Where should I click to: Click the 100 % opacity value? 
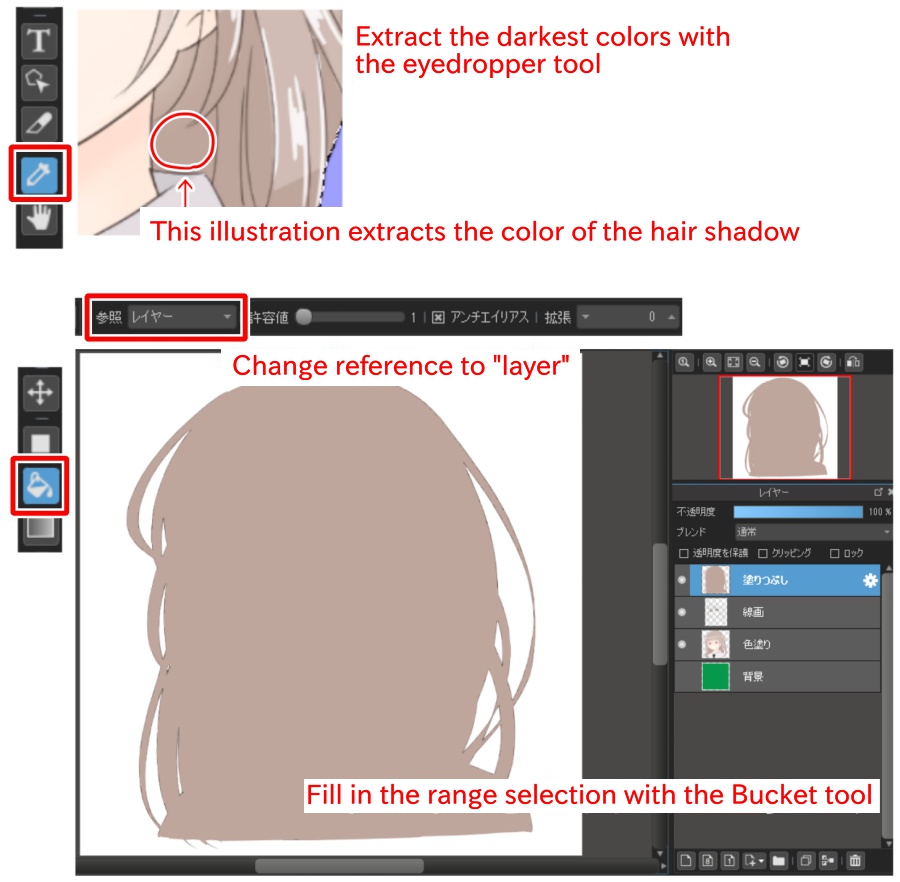(879, 512)
